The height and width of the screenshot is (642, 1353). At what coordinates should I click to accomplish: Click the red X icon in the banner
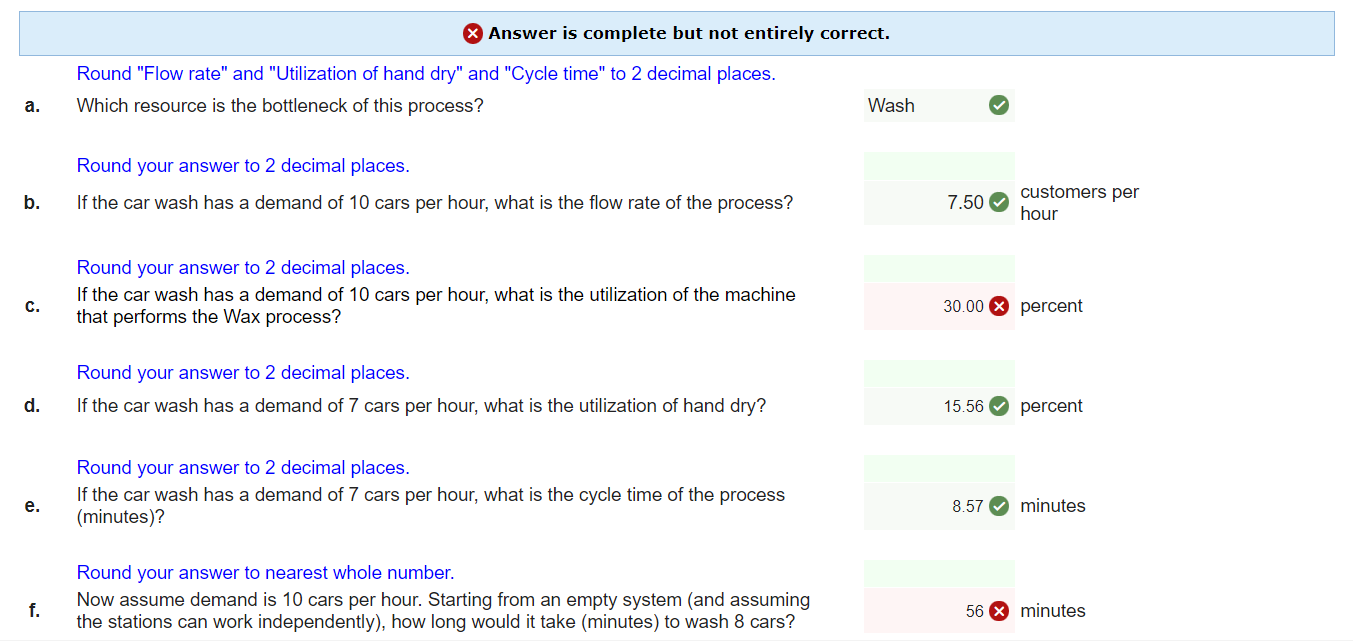(472, 33)
